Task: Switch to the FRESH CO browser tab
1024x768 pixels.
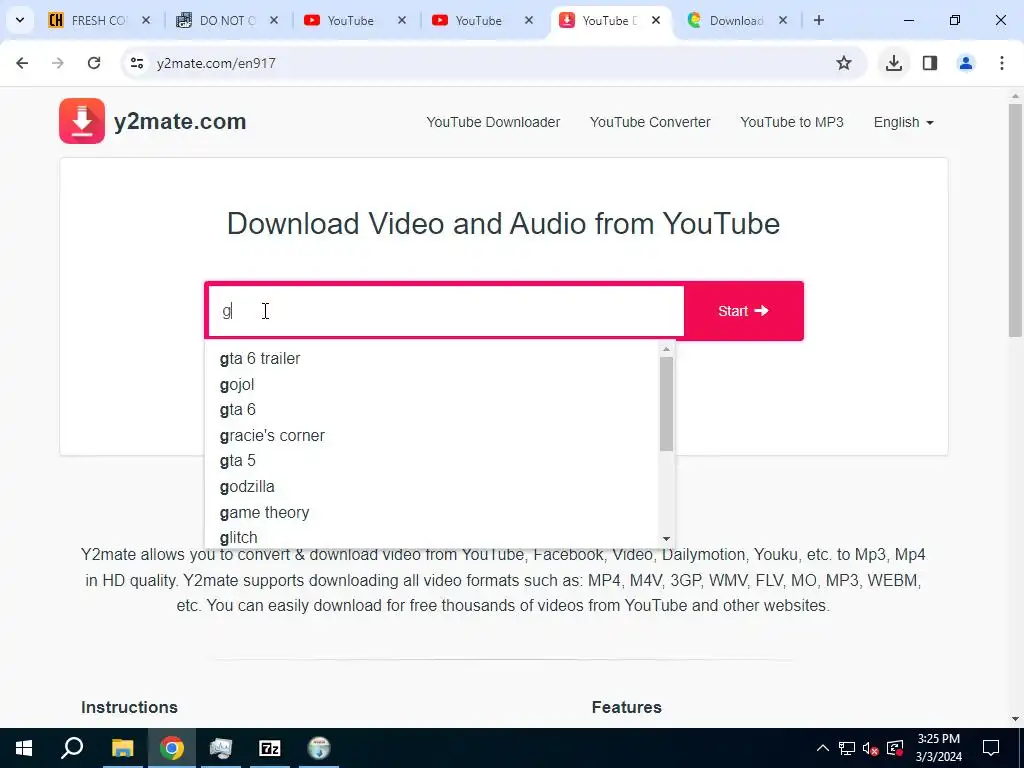Action: pos(99,20)
